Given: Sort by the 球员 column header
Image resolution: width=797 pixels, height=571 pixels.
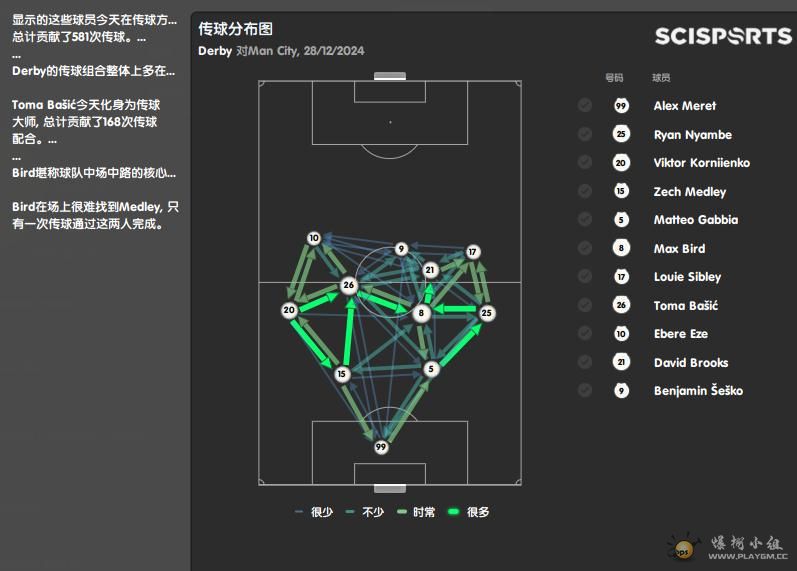Looking at the screenshot, I should pyautogui.click(x=661, y=78).
